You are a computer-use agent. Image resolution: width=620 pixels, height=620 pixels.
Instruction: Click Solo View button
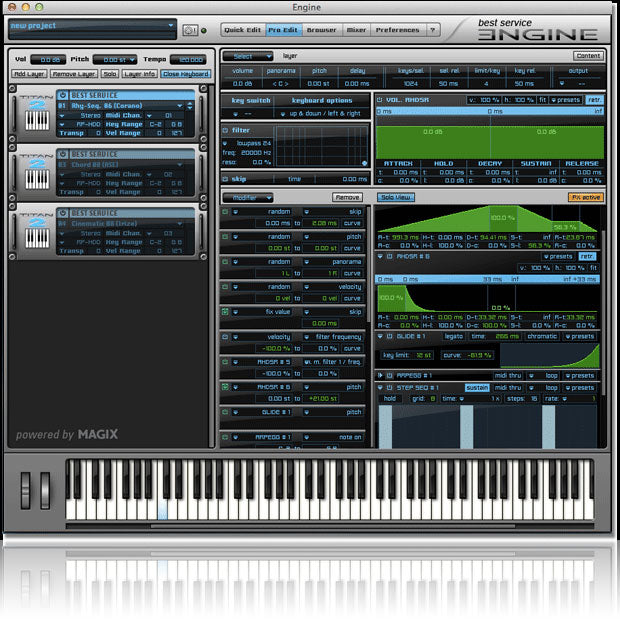click(396, 197)
